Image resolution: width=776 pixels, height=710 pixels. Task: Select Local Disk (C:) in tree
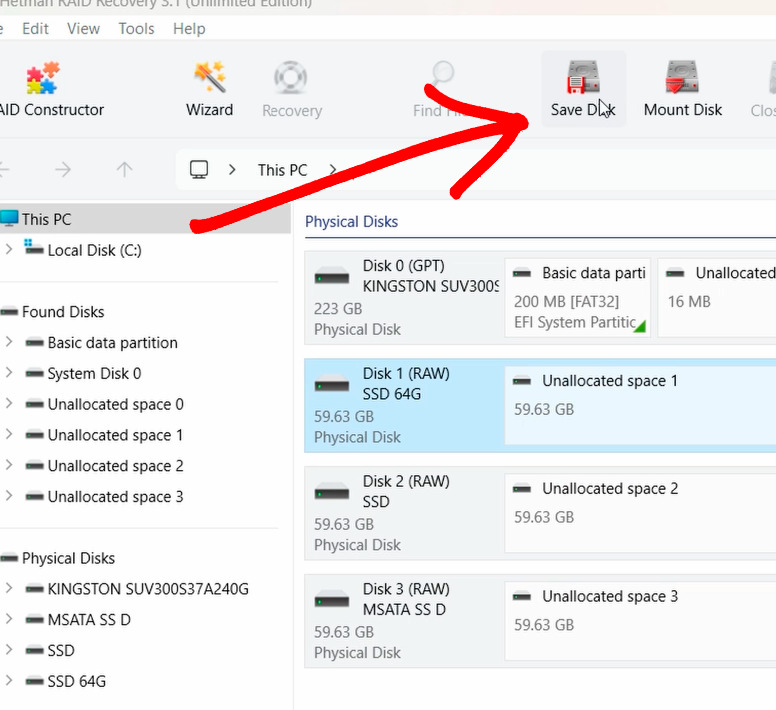click(x=95, y=250)
